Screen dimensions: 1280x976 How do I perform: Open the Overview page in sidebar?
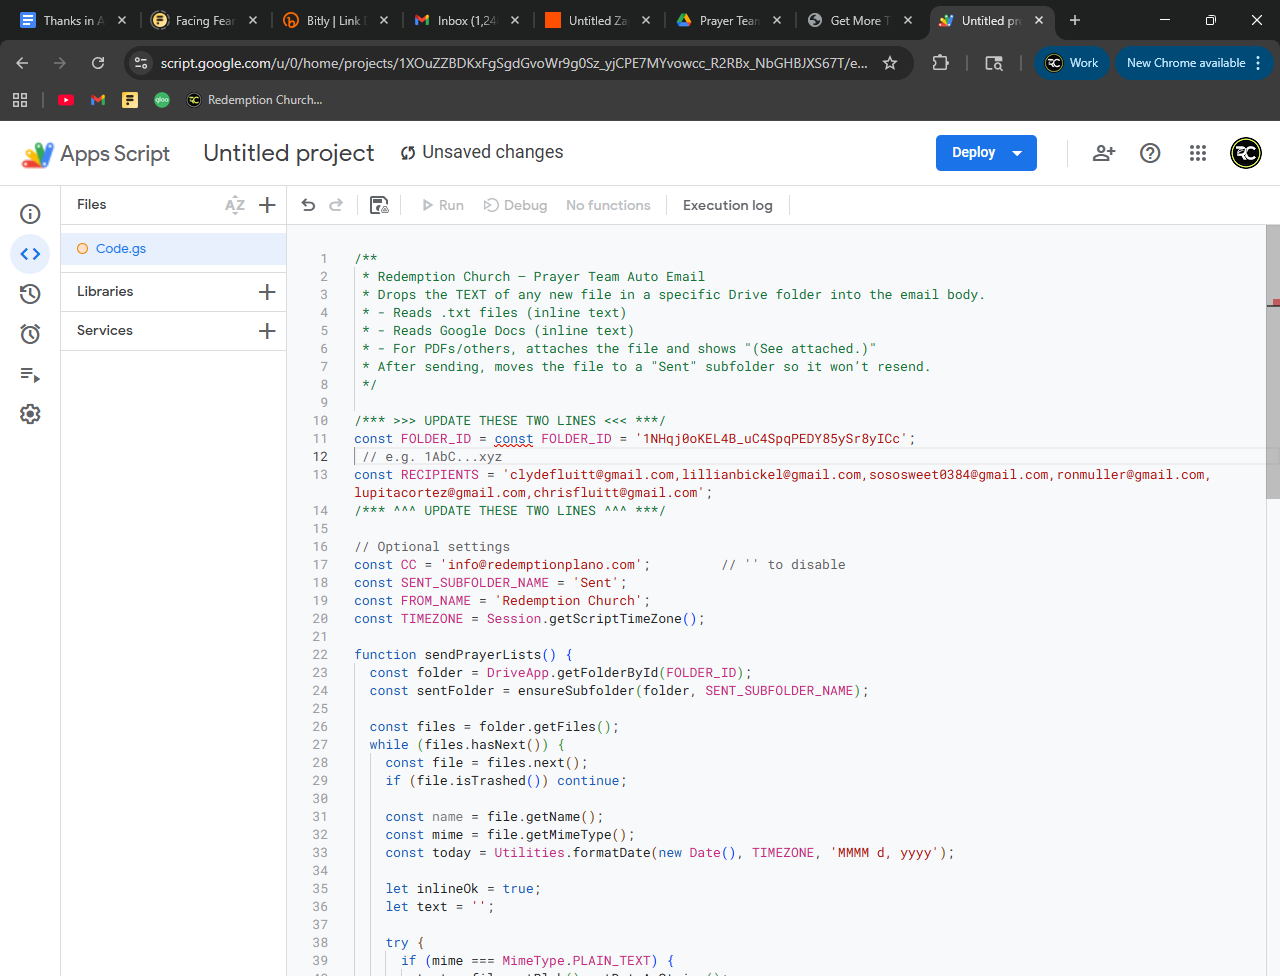click(30, 214)
